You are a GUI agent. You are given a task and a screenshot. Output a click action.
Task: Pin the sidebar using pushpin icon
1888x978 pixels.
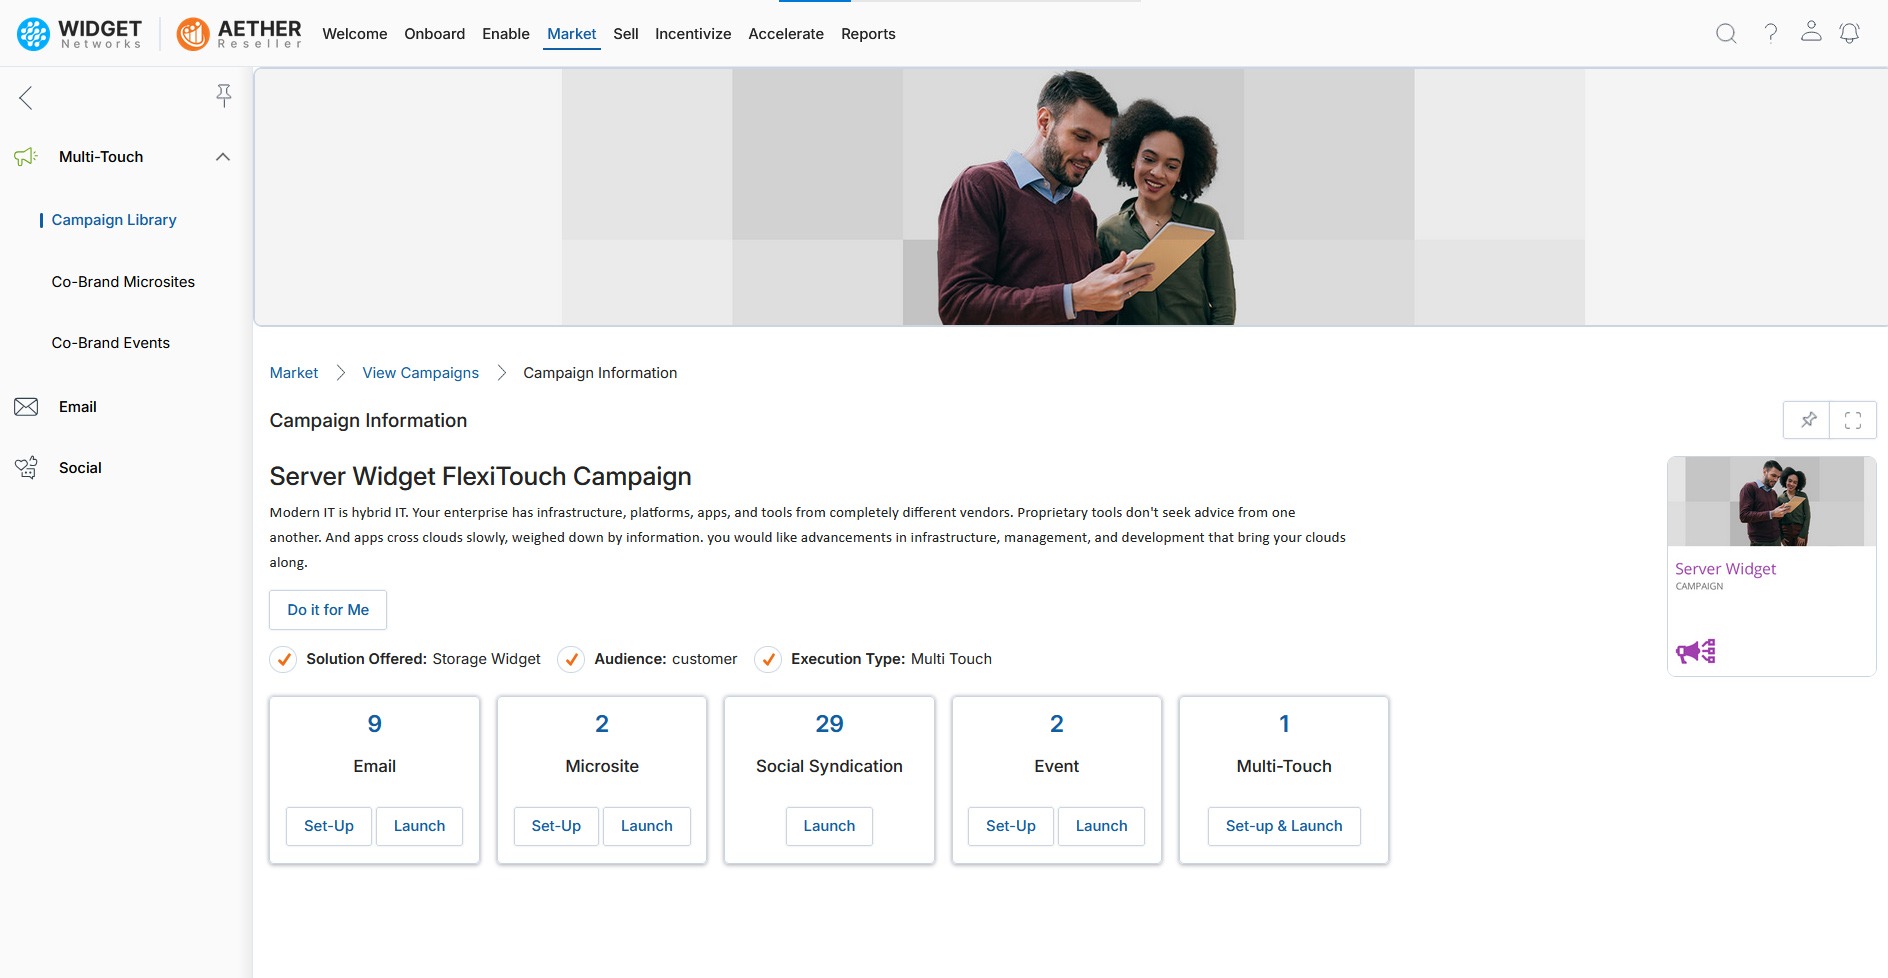(x=224, y=96)
